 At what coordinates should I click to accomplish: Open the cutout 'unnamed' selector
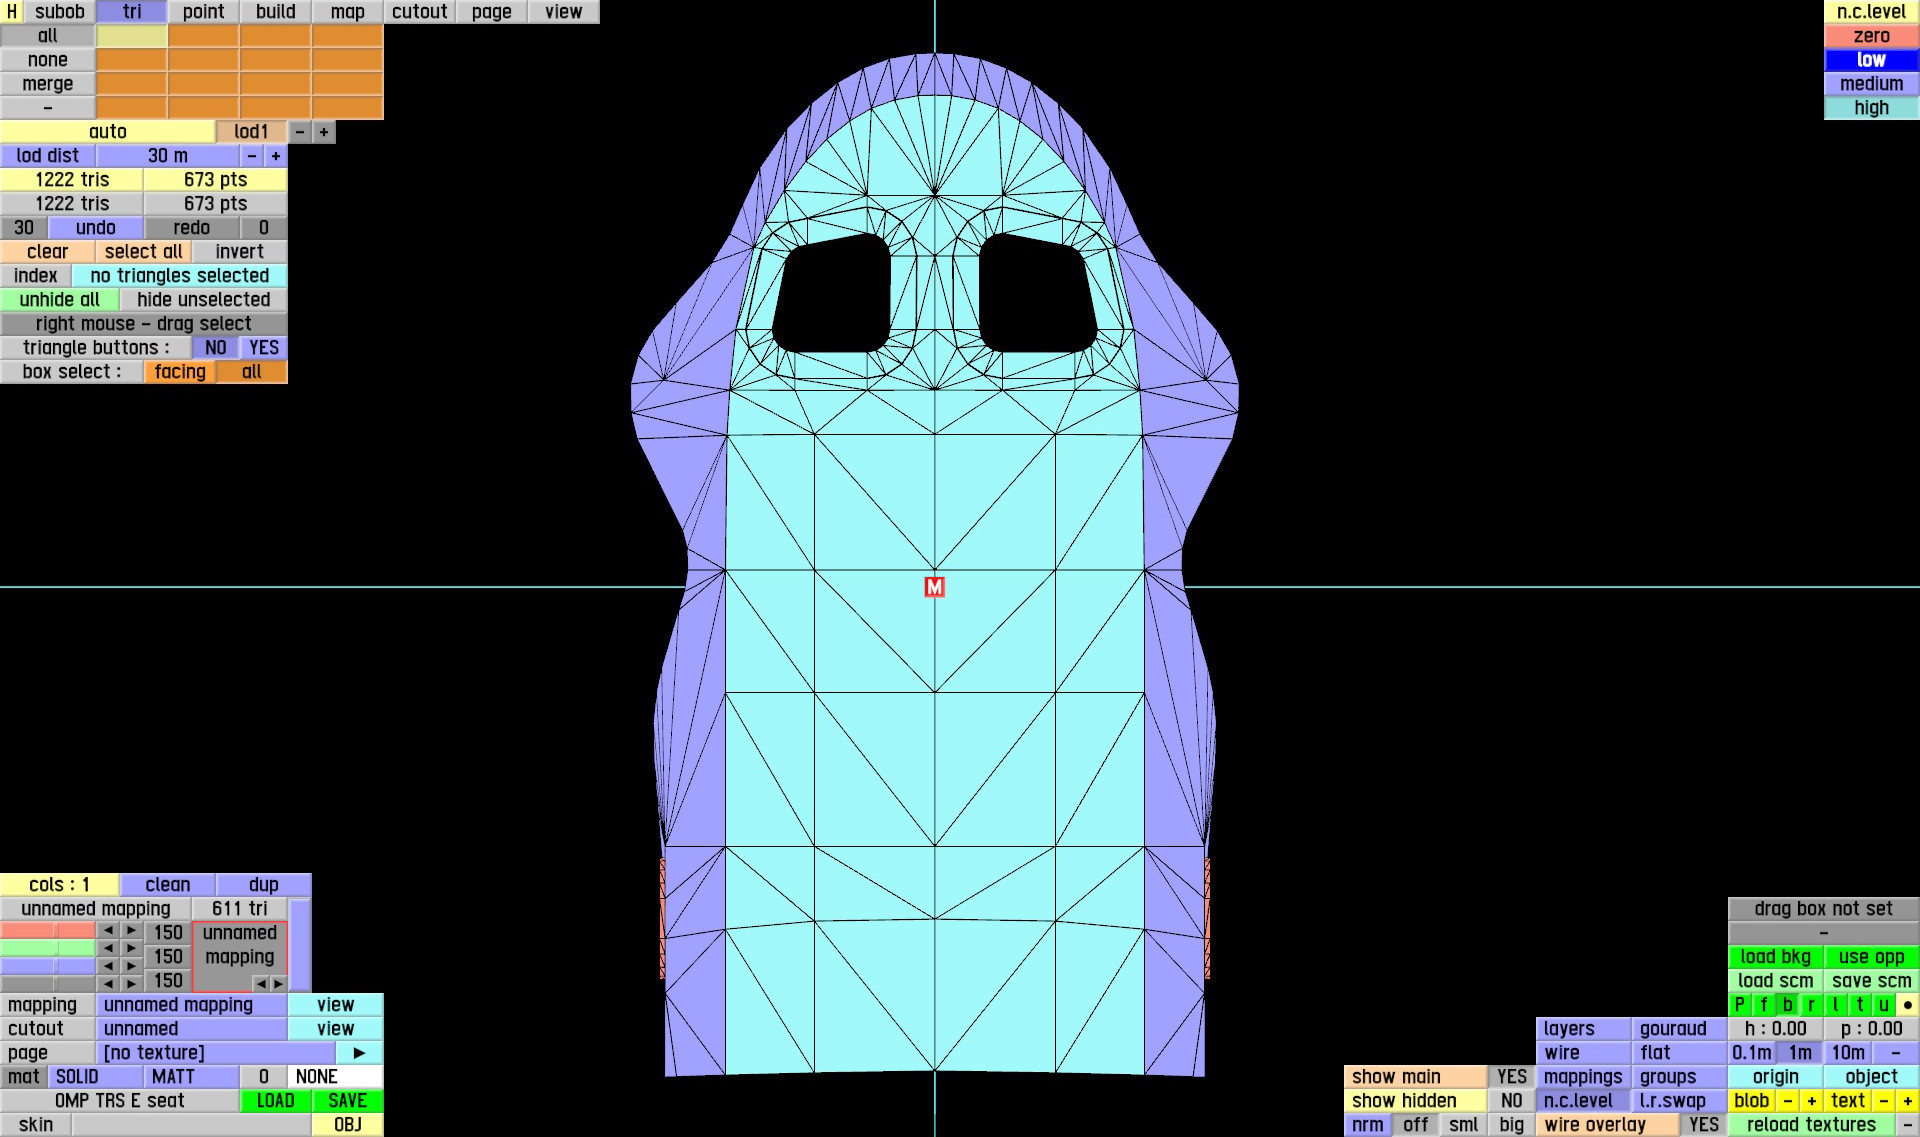191,1029
